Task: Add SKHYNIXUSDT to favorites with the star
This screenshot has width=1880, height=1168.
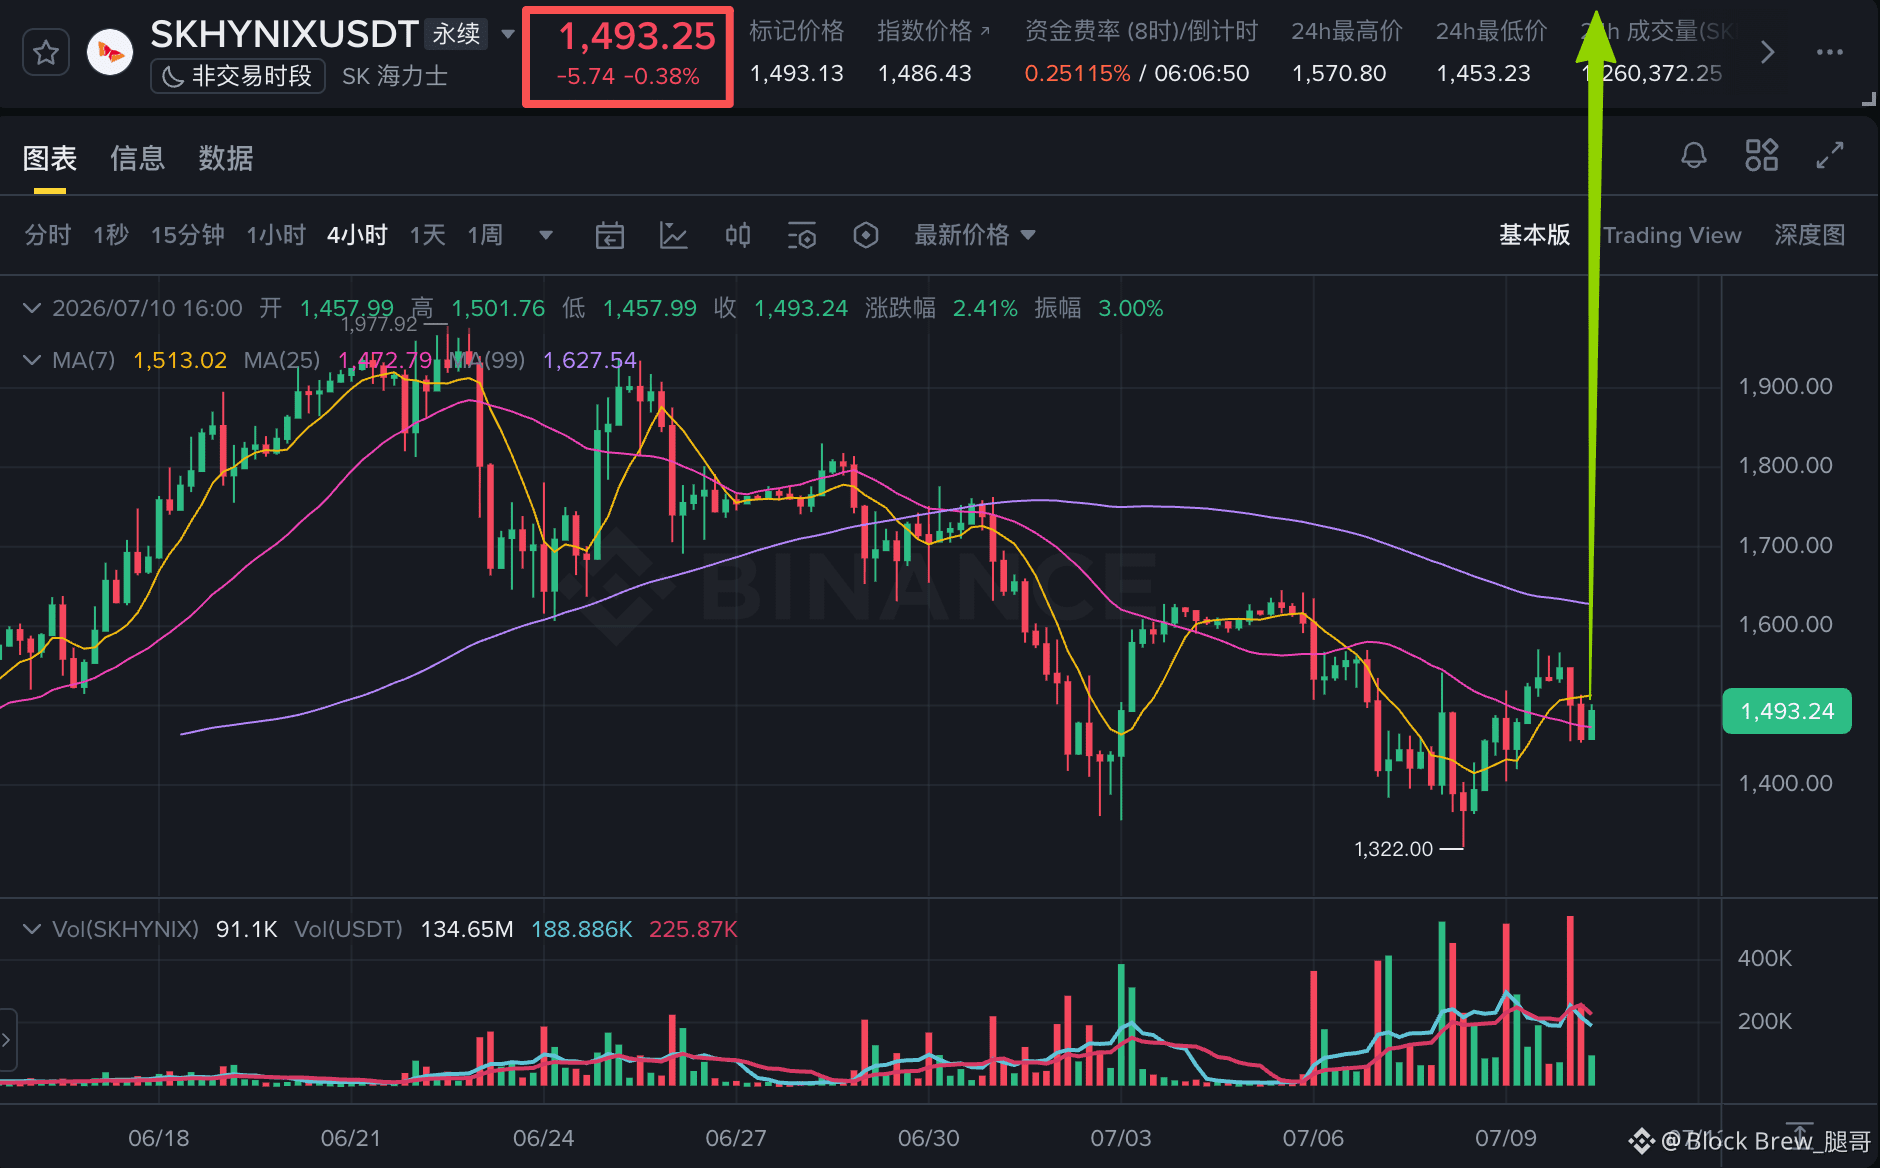Action: click(46, 53)
